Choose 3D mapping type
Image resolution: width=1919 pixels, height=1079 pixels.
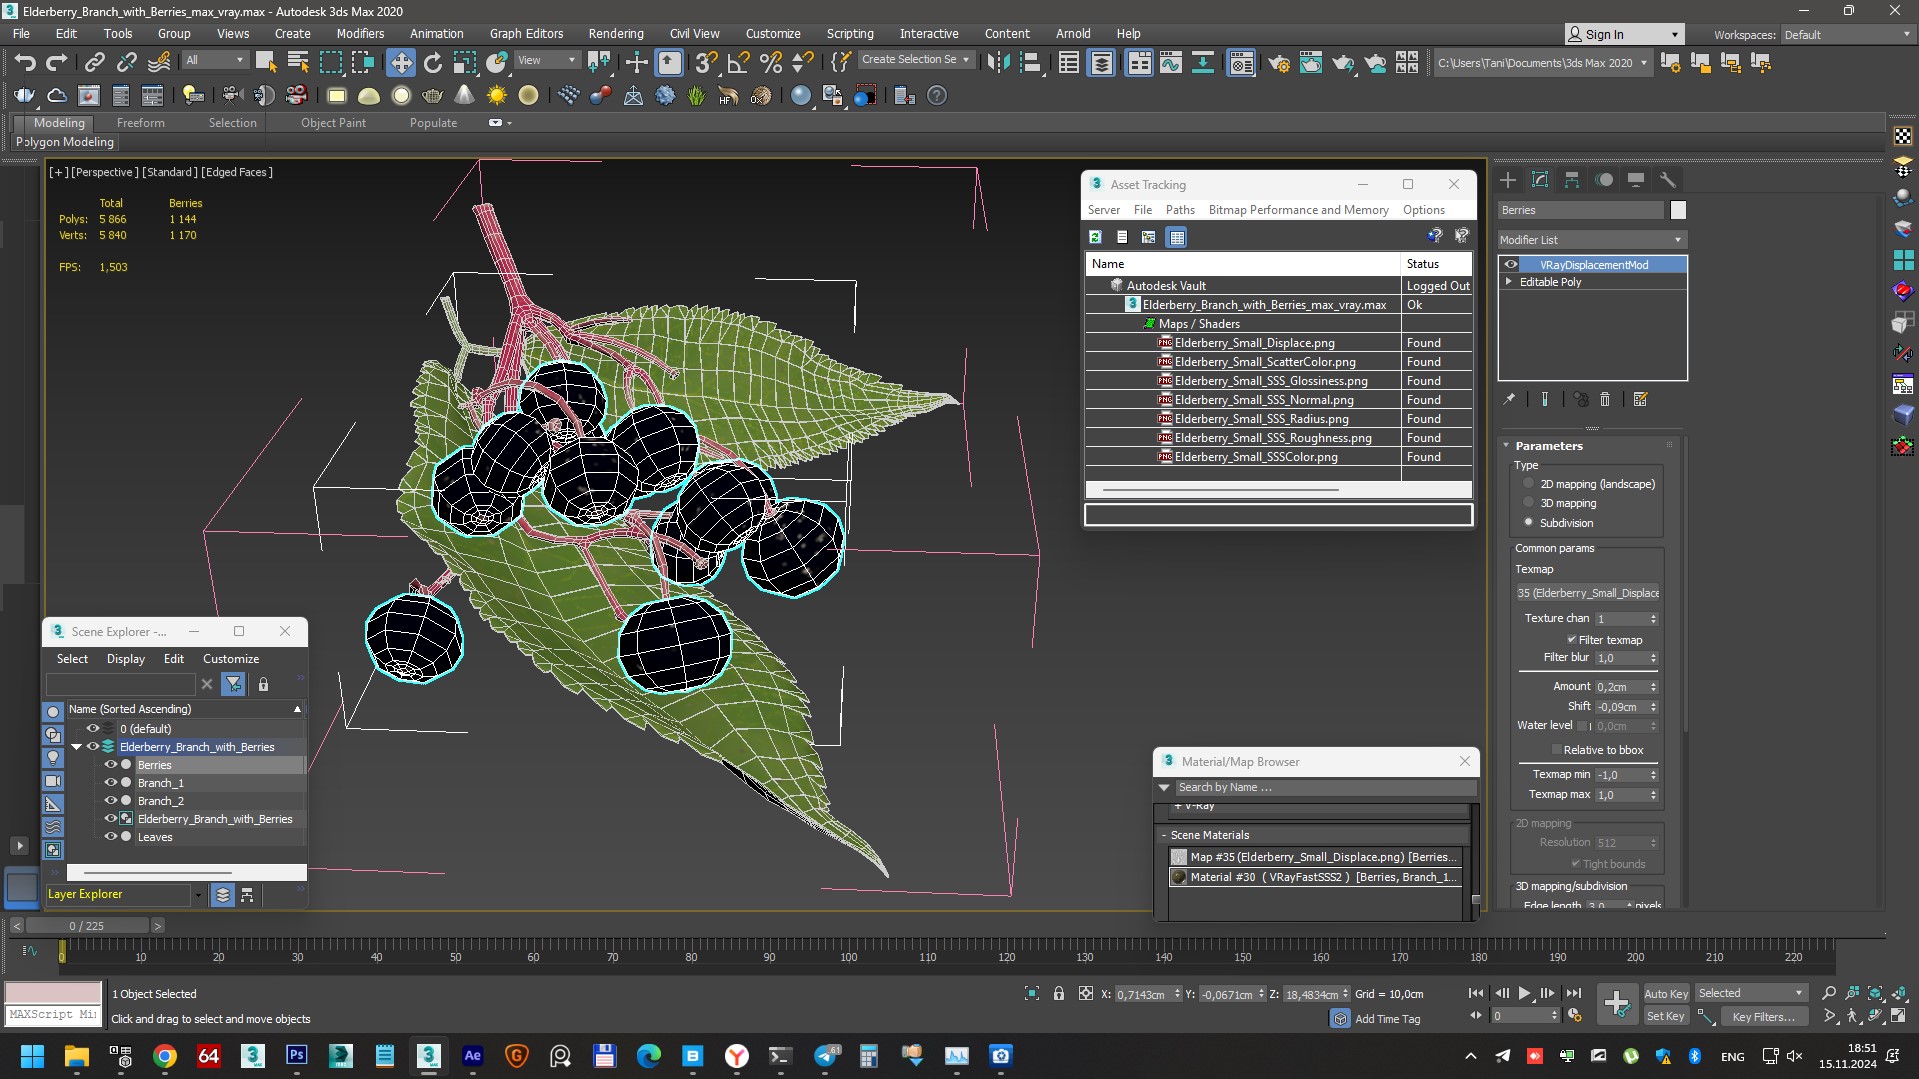click(1528, 503)
